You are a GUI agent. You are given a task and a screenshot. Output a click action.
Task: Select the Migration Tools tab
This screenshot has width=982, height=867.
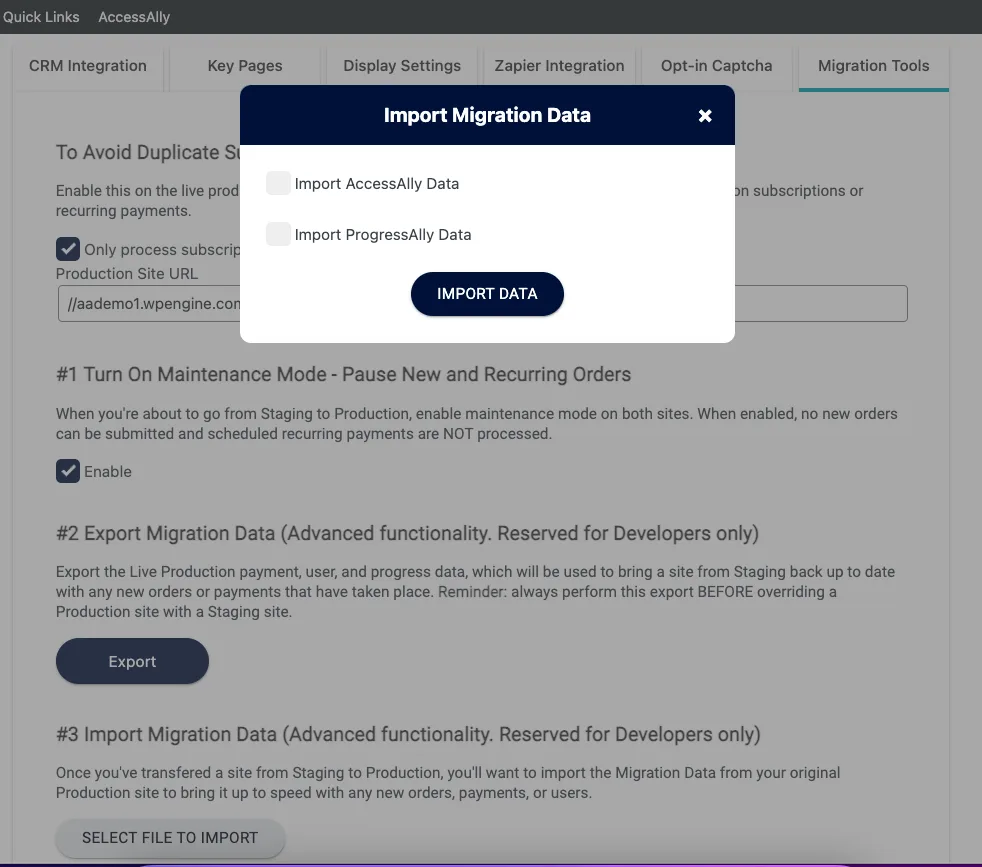point(873,65)
